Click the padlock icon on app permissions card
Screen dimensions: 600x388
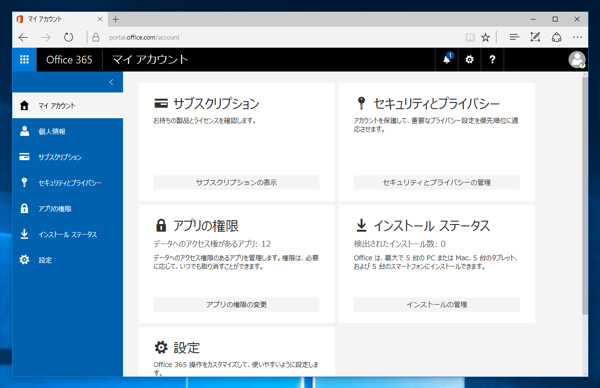161,225
